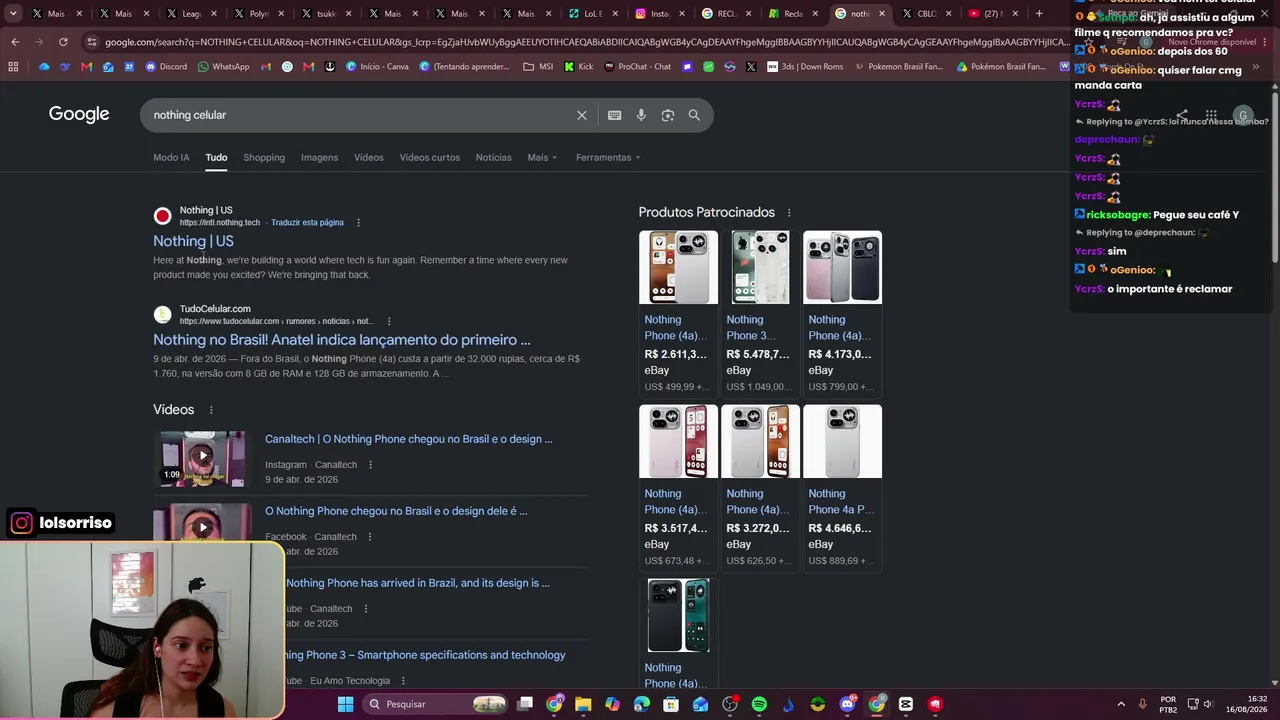
Task: Go back to the previous page
Action: [x=15, y=42]
